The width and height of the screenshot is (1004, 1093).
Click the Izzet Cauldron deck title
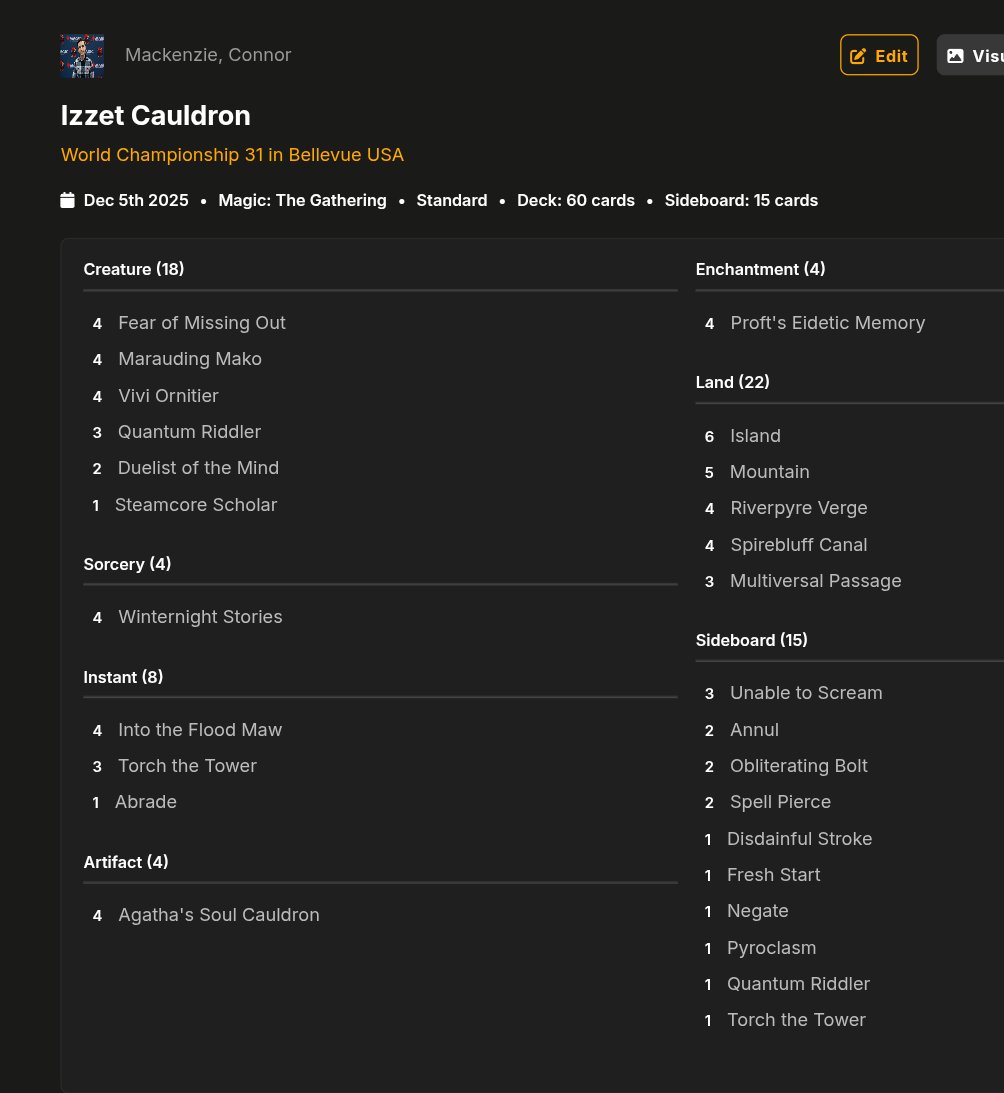point(155,116)
